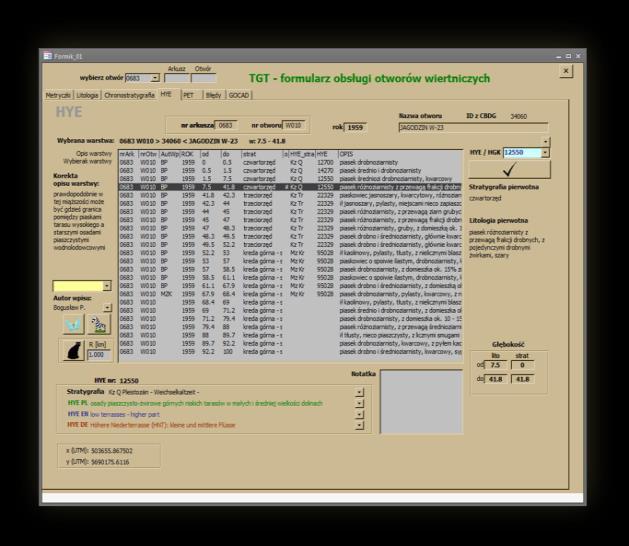This screenshot has width=629, height=546.
Task: Select the row with depth 52.2 to 53
Action: pos(290,253)
